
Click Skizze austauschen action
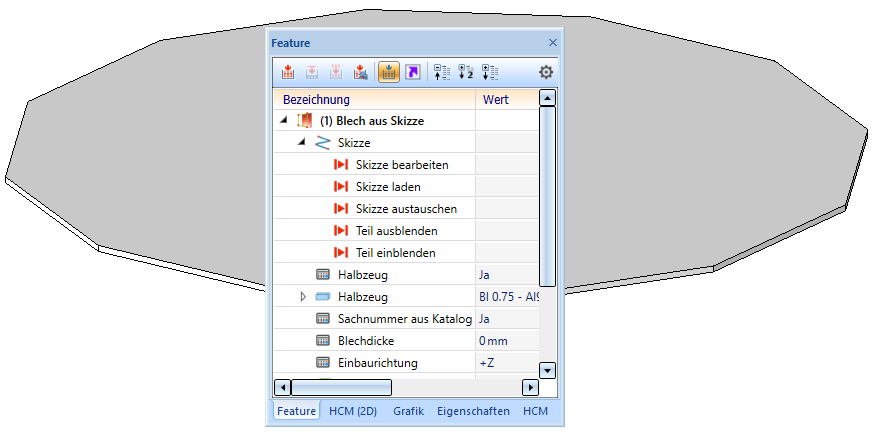point(406,209)
